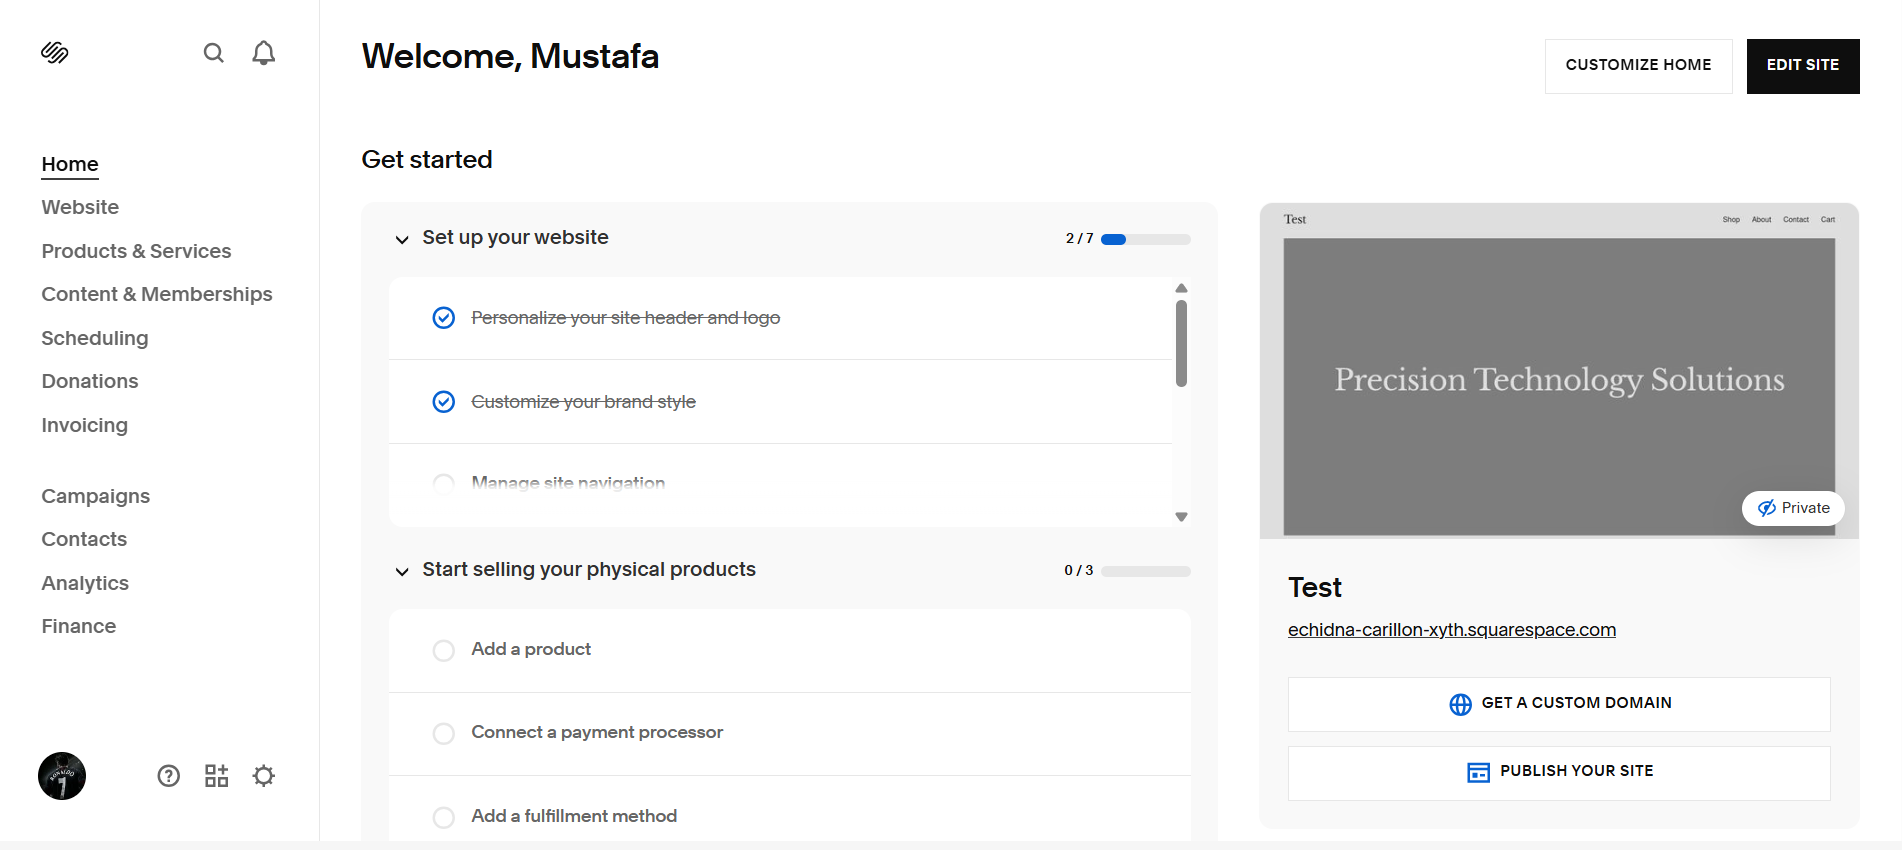Click the Edit Site button
Screen dimensions: 1902x850
tap(1803, 66)
